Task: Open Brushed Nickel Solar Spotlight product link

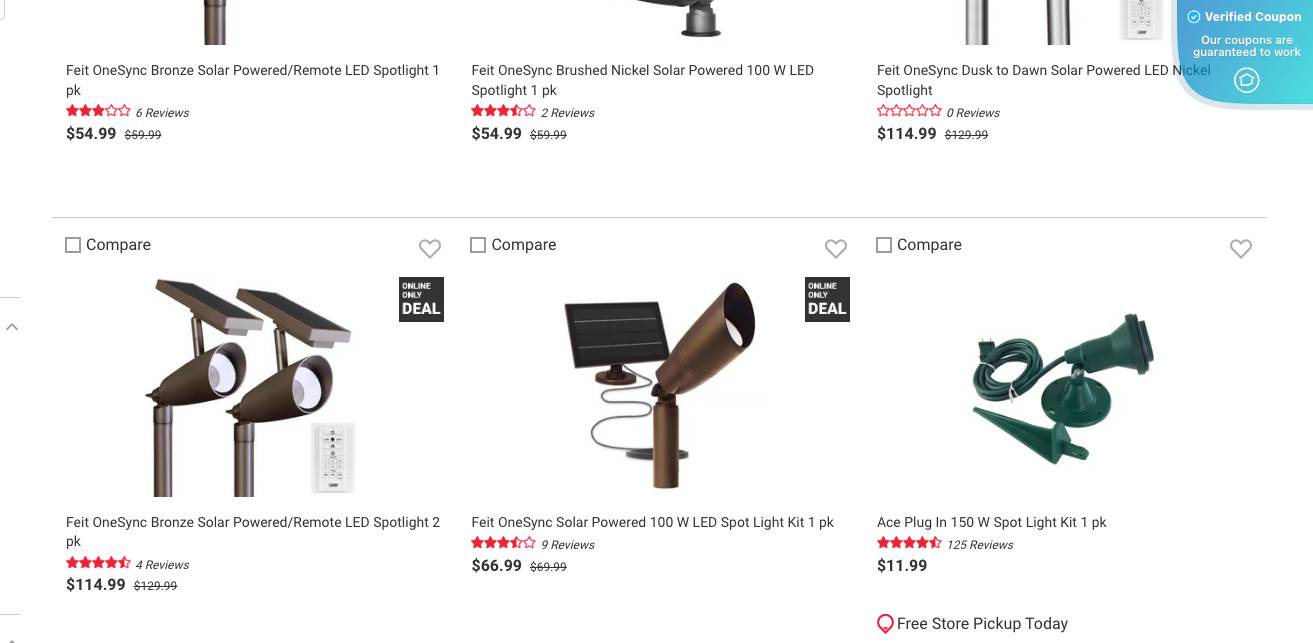Action: [642, 71]
